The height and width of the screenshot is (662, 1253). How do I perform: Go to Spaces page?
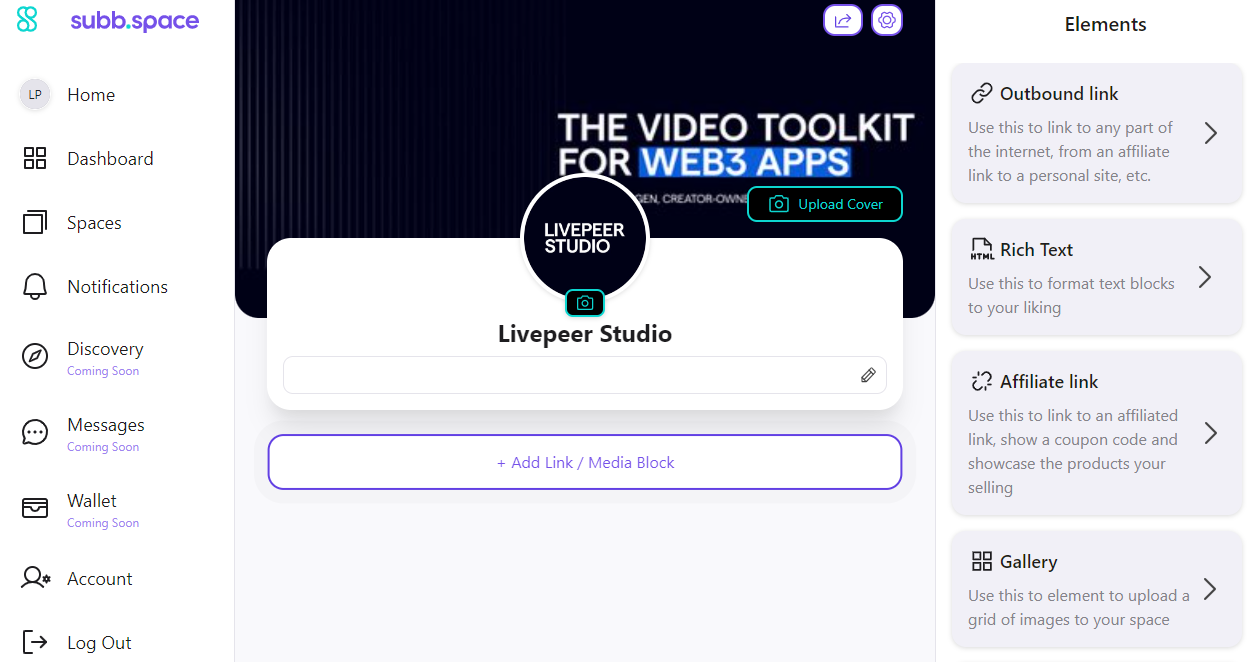tap(94, 223)
